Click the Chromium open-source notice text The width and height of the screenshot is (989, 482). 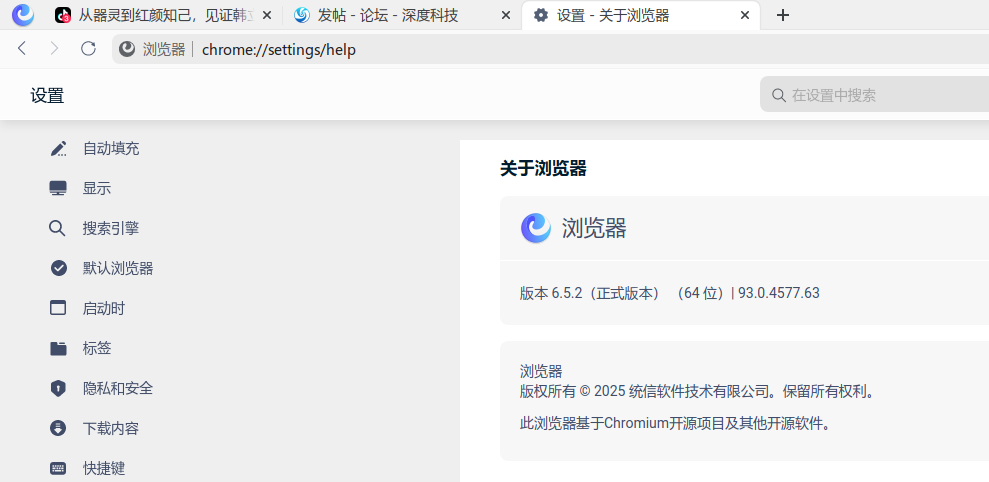tap(676, 423)
